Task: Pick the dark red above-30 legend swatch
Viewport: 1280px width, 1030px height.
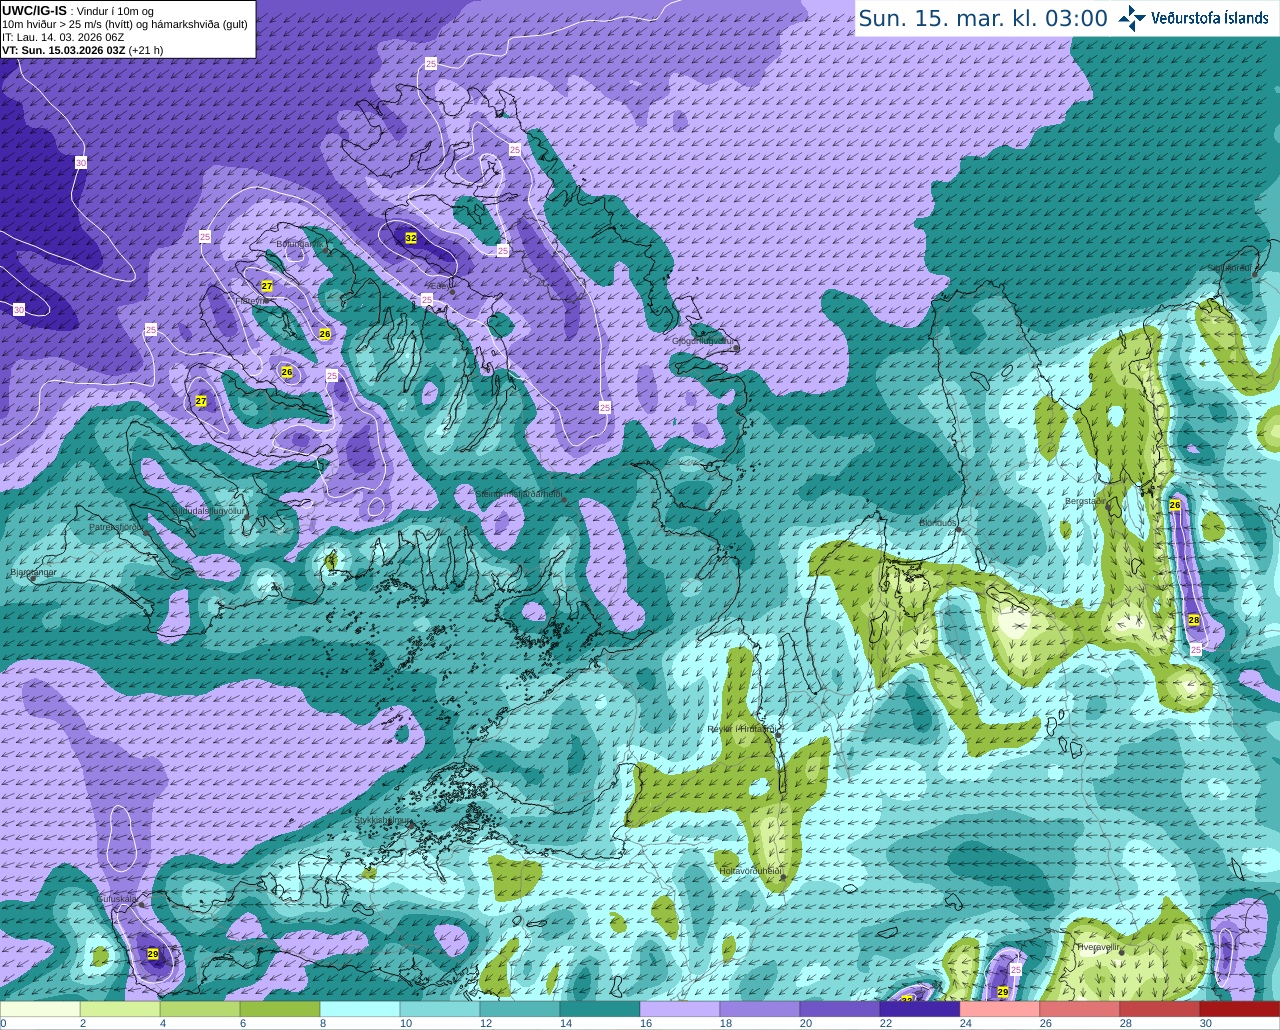Action: coord(1240,1009)
